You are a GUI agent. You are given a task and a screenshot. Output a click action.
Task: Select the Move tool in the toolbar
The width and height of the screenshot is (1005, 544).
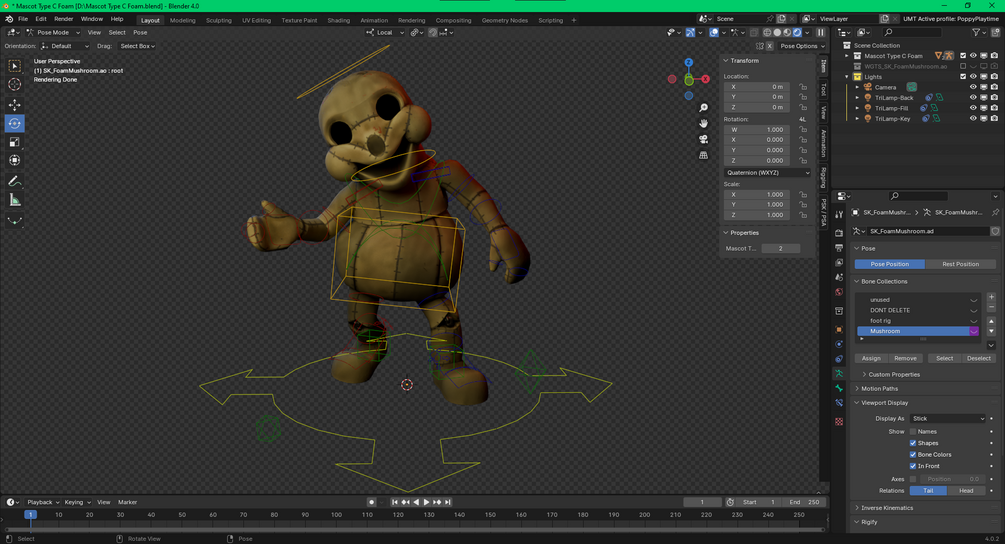[15, 105]
